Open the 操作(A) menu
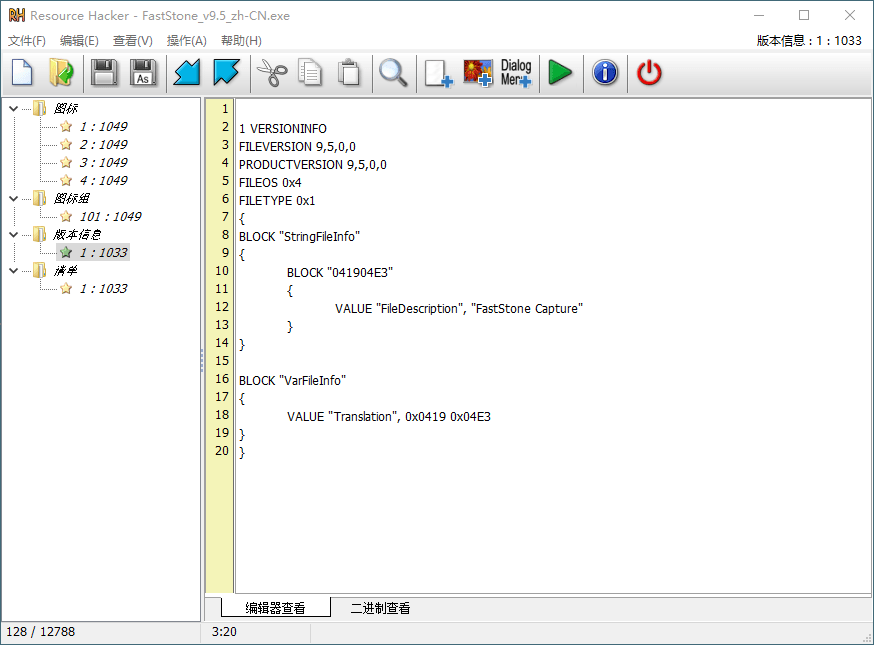Image resolution: width=874 pixels, height=645 pixels. (x=187, y=41)
